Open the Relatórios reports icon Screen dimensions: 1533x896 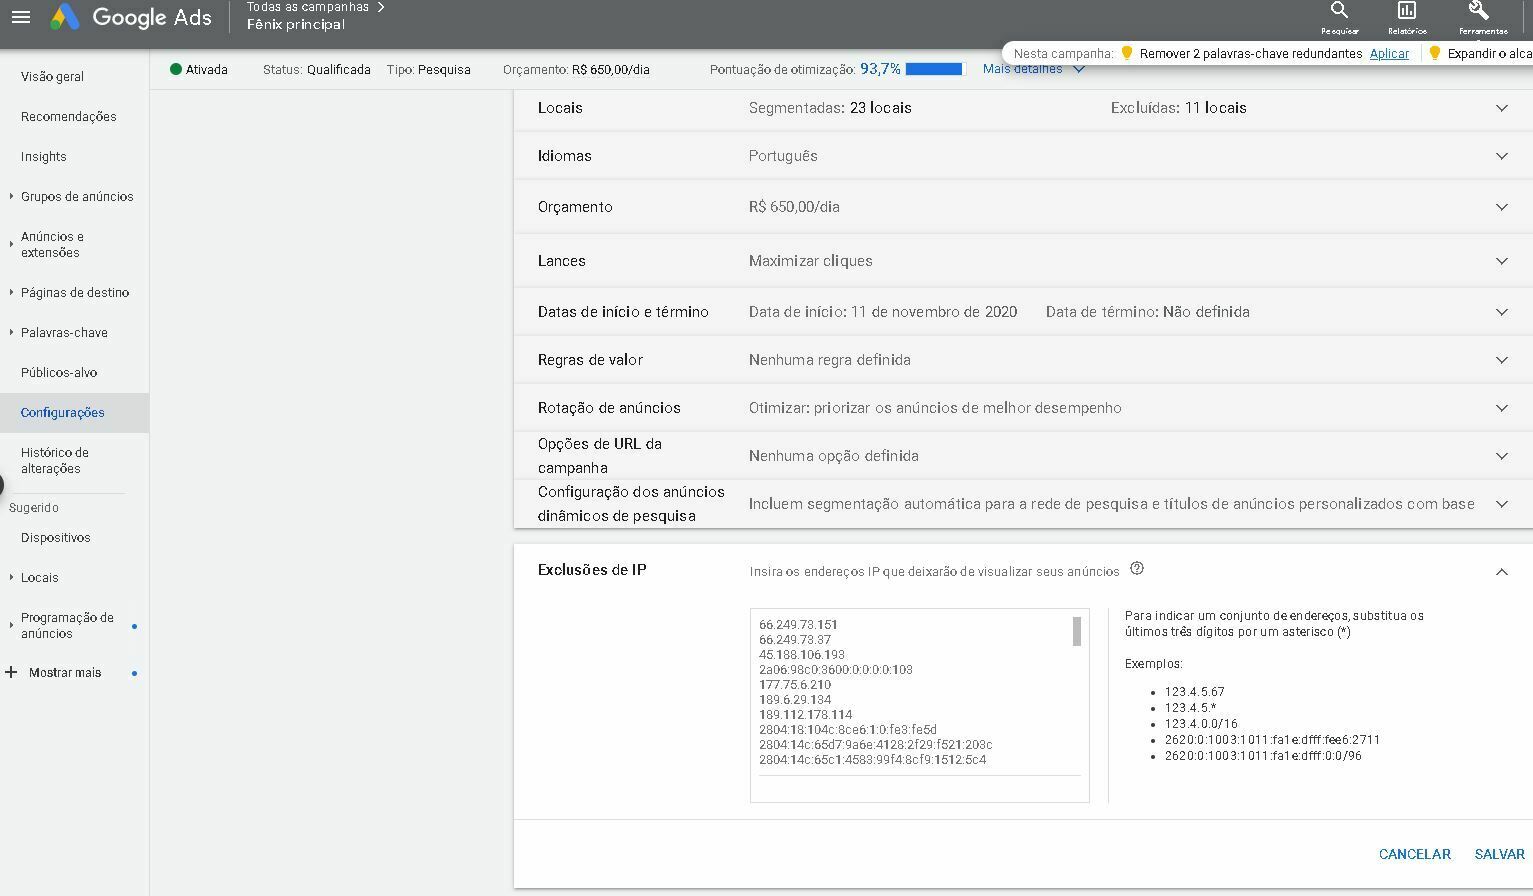1407,18
